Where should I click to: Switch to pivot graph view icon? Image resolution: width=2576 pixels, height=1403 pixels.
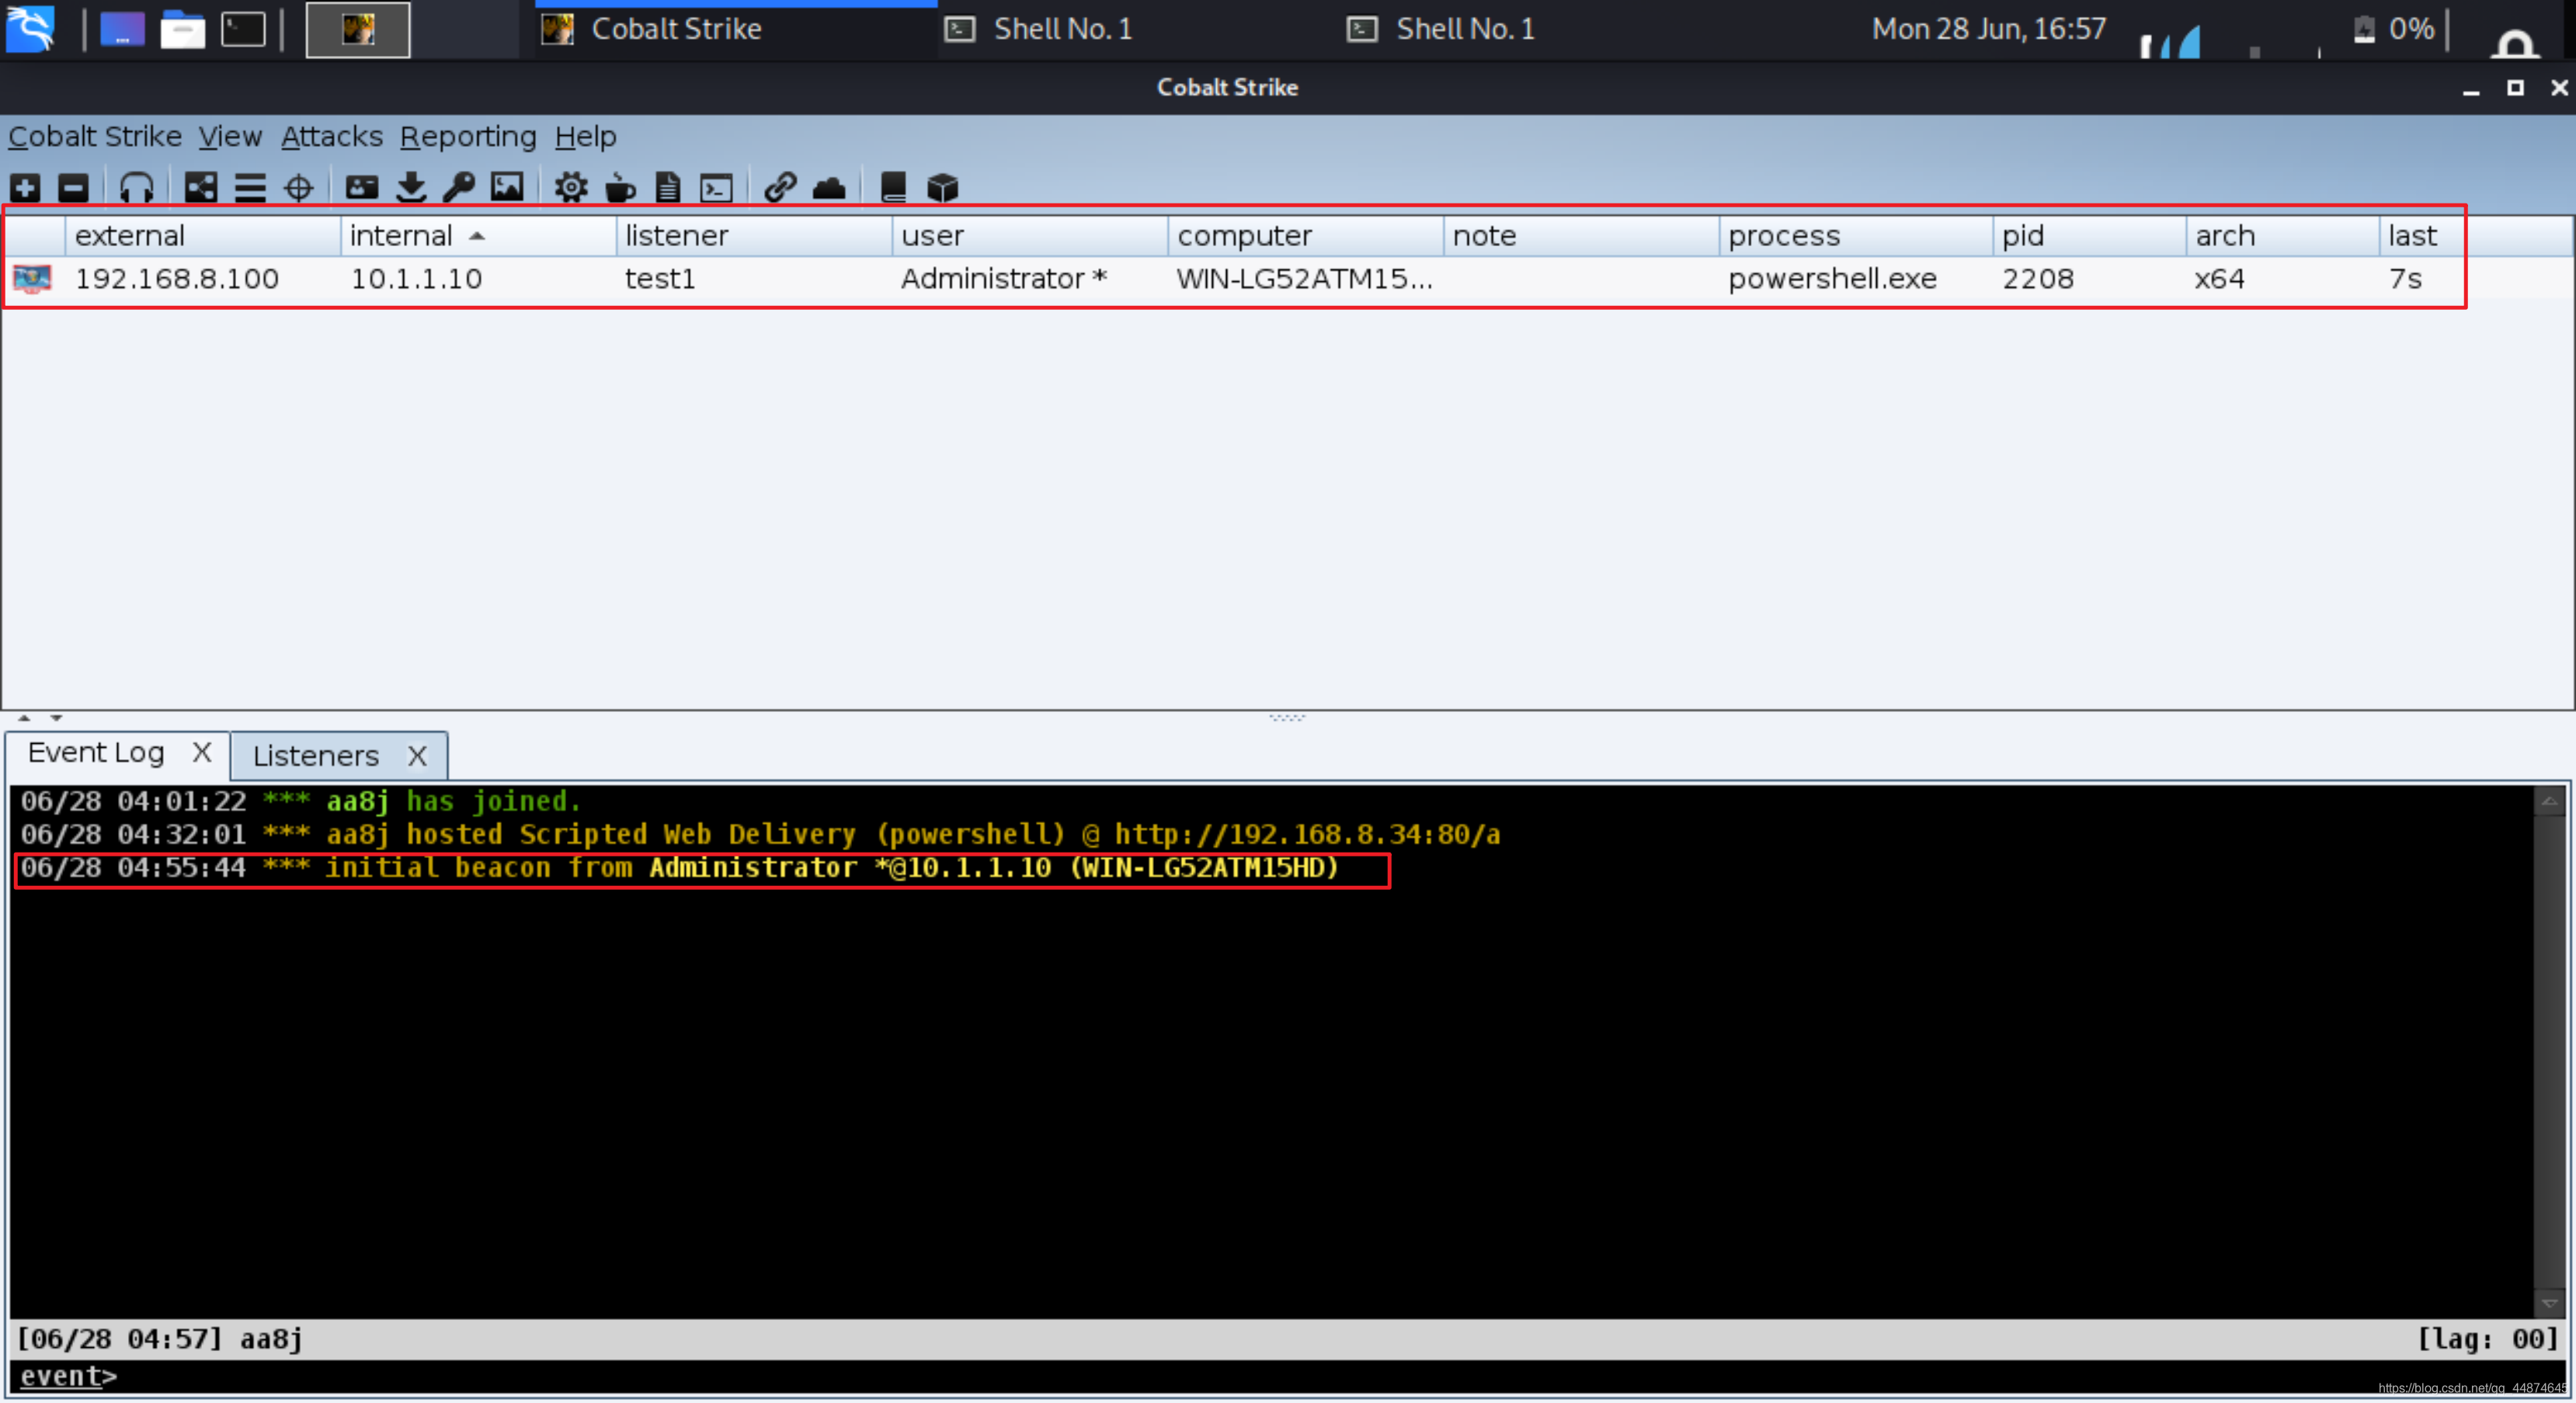[x=200, y=187]
